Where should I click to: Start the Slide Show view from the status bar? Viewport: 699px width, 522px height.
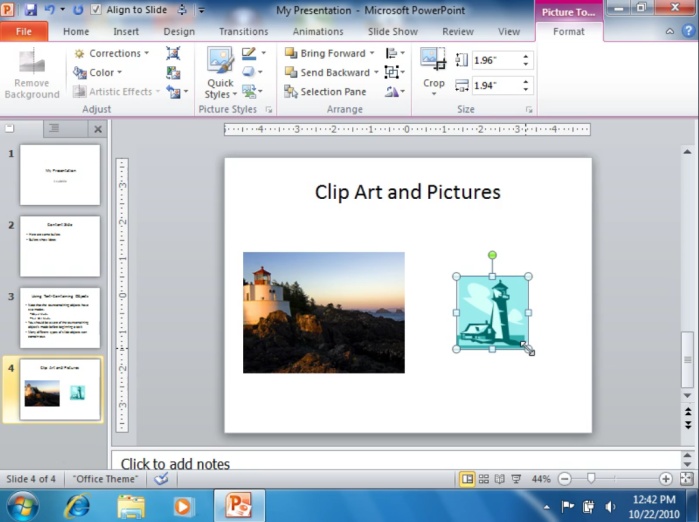click(516, 479)
